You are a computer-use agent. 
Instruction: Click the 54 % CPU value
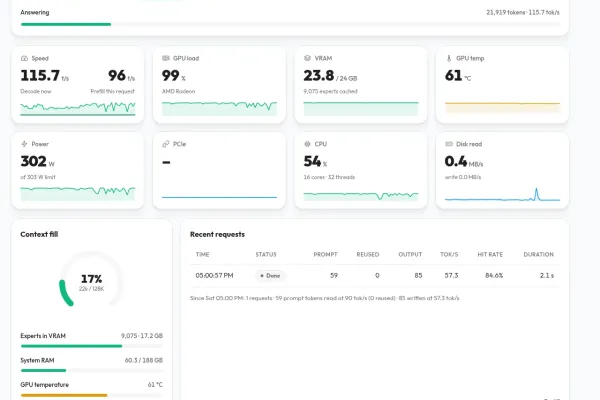[x=315, y=162]
